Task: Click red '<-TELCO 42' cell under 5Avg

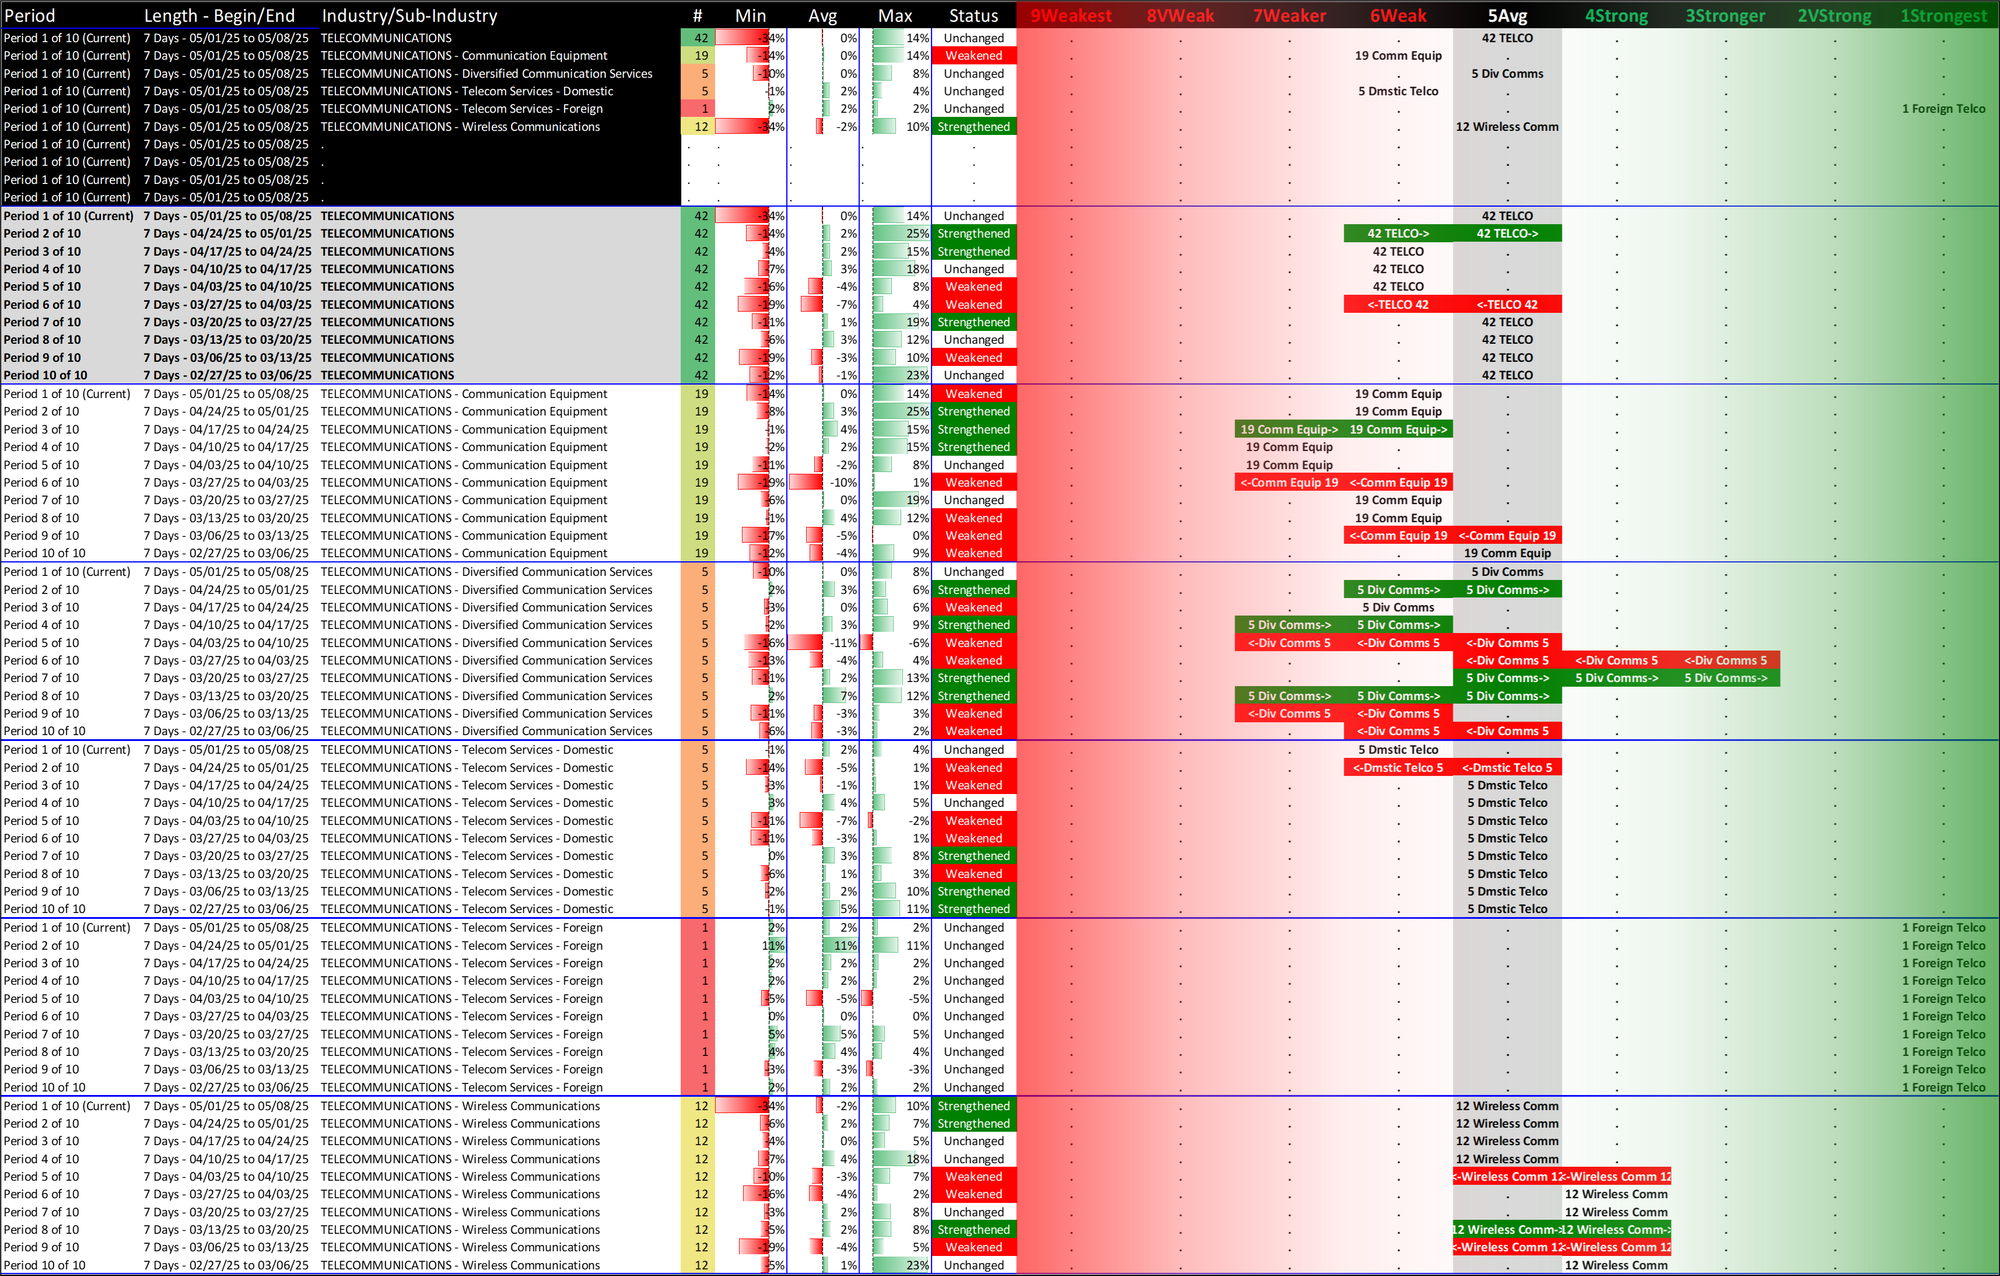Action: pos(1507,305)
